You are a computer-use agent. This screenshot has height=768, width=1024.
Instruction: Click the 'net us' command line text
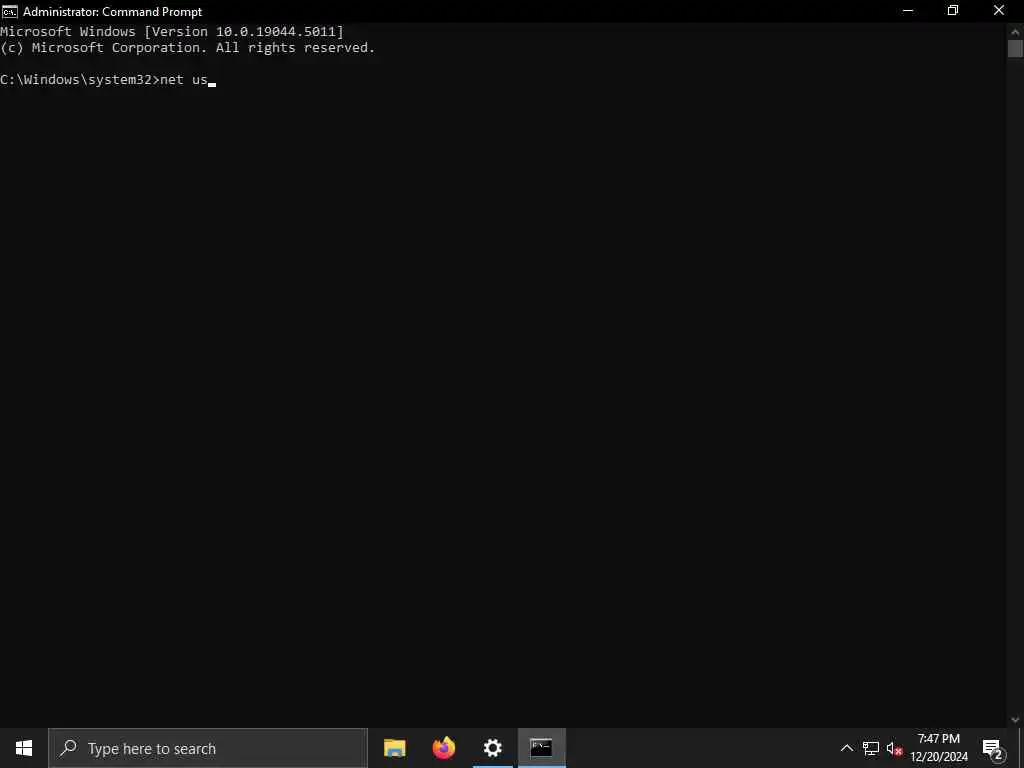click(184, 80)
